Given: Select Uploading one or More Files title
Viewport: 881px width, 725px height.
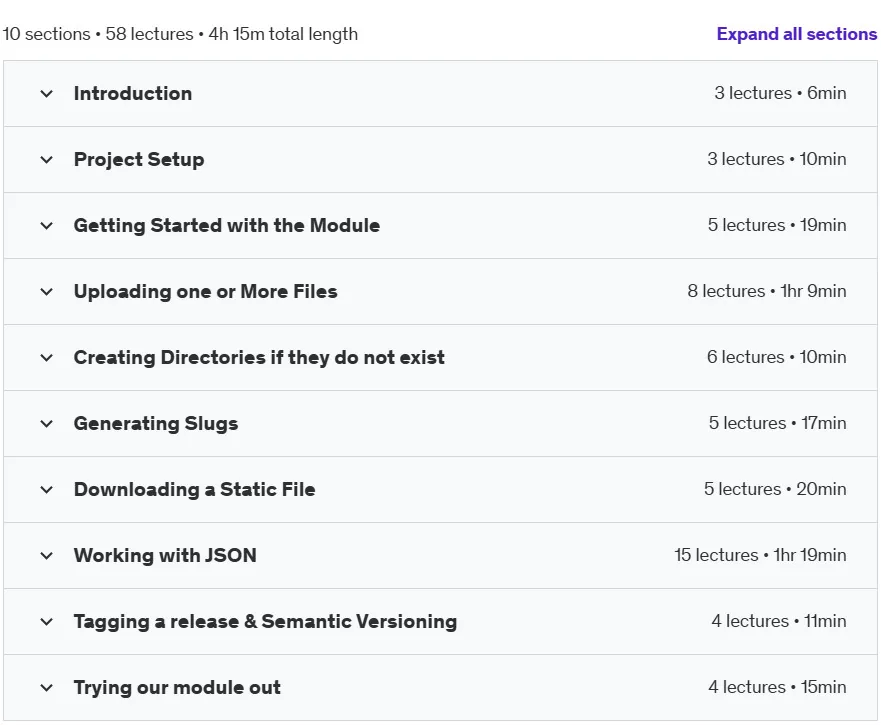Looking at the screenshot, I should (206, 292).
